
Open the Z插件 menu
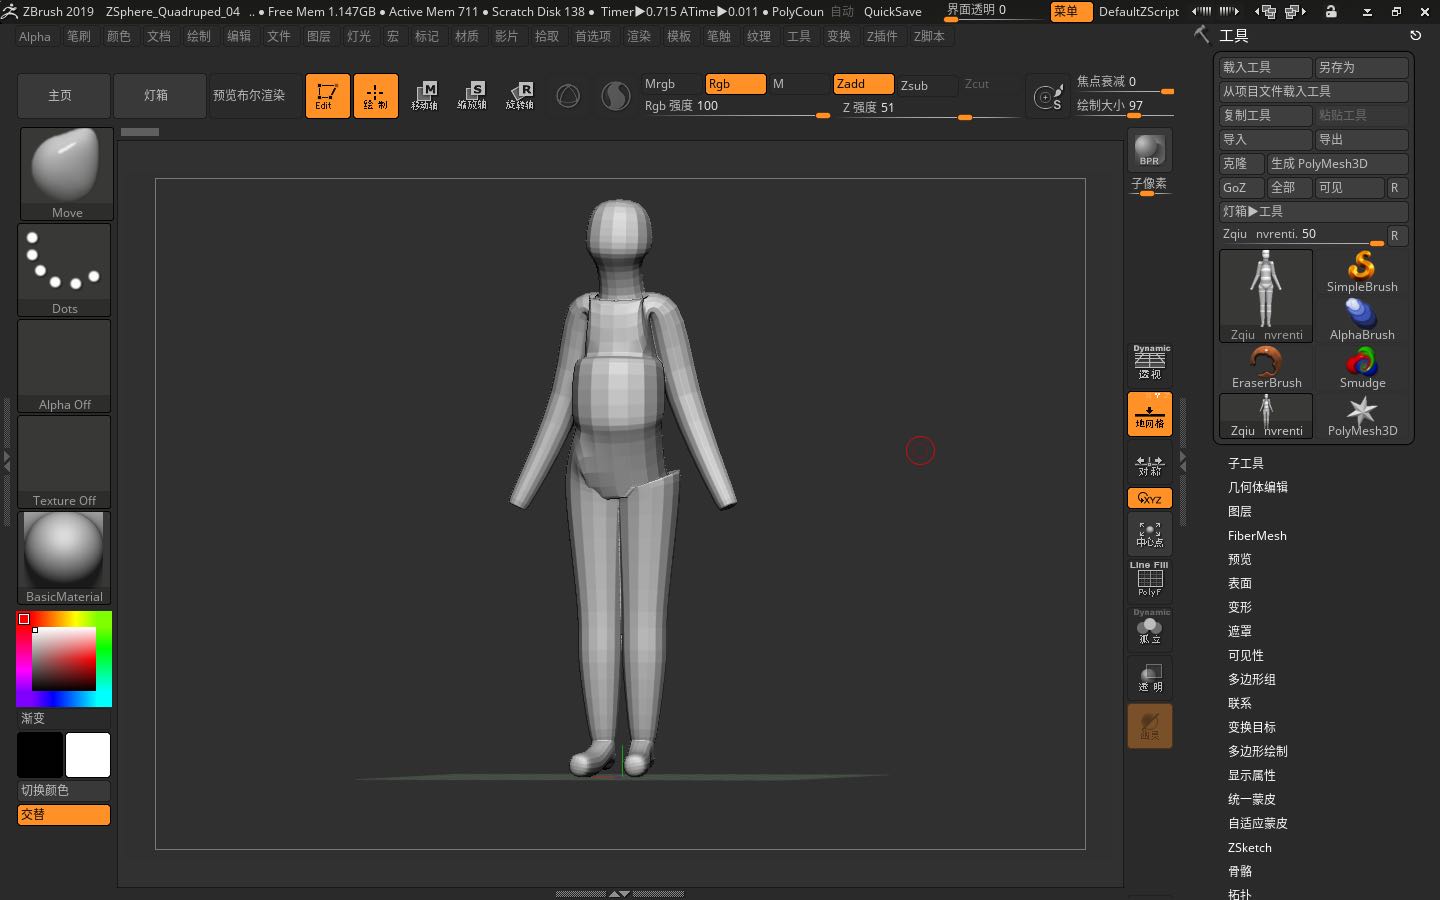click(x=881, y=36)
